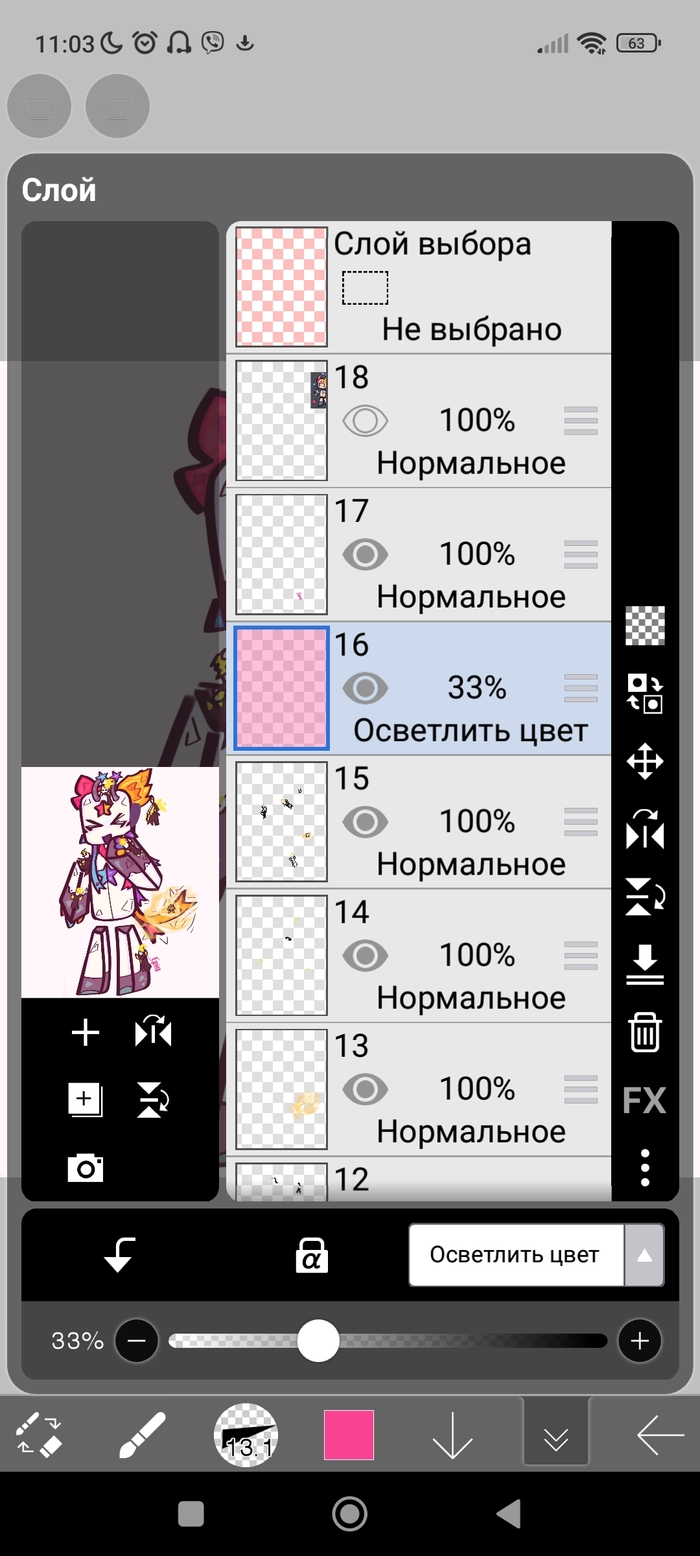
Task: Add a layer from the camera icon
Action: click(85, 1167)
